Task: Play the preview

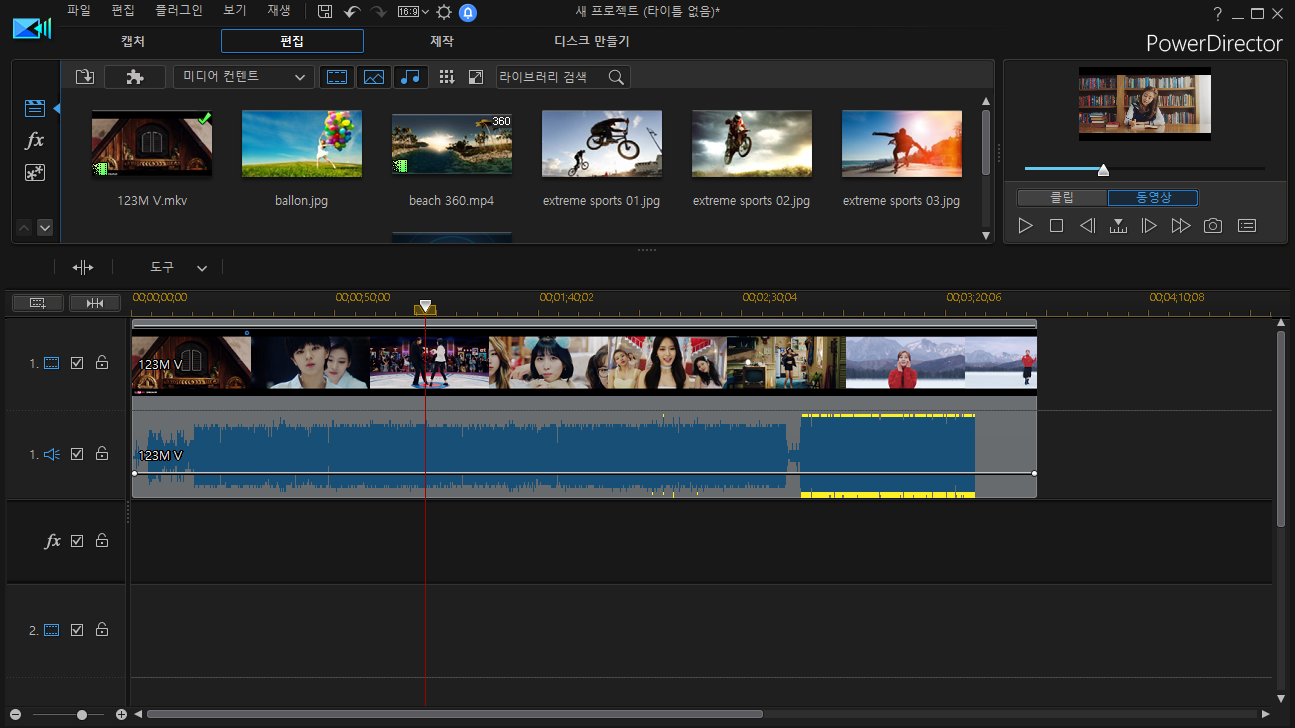Action: click(1025, 226)
